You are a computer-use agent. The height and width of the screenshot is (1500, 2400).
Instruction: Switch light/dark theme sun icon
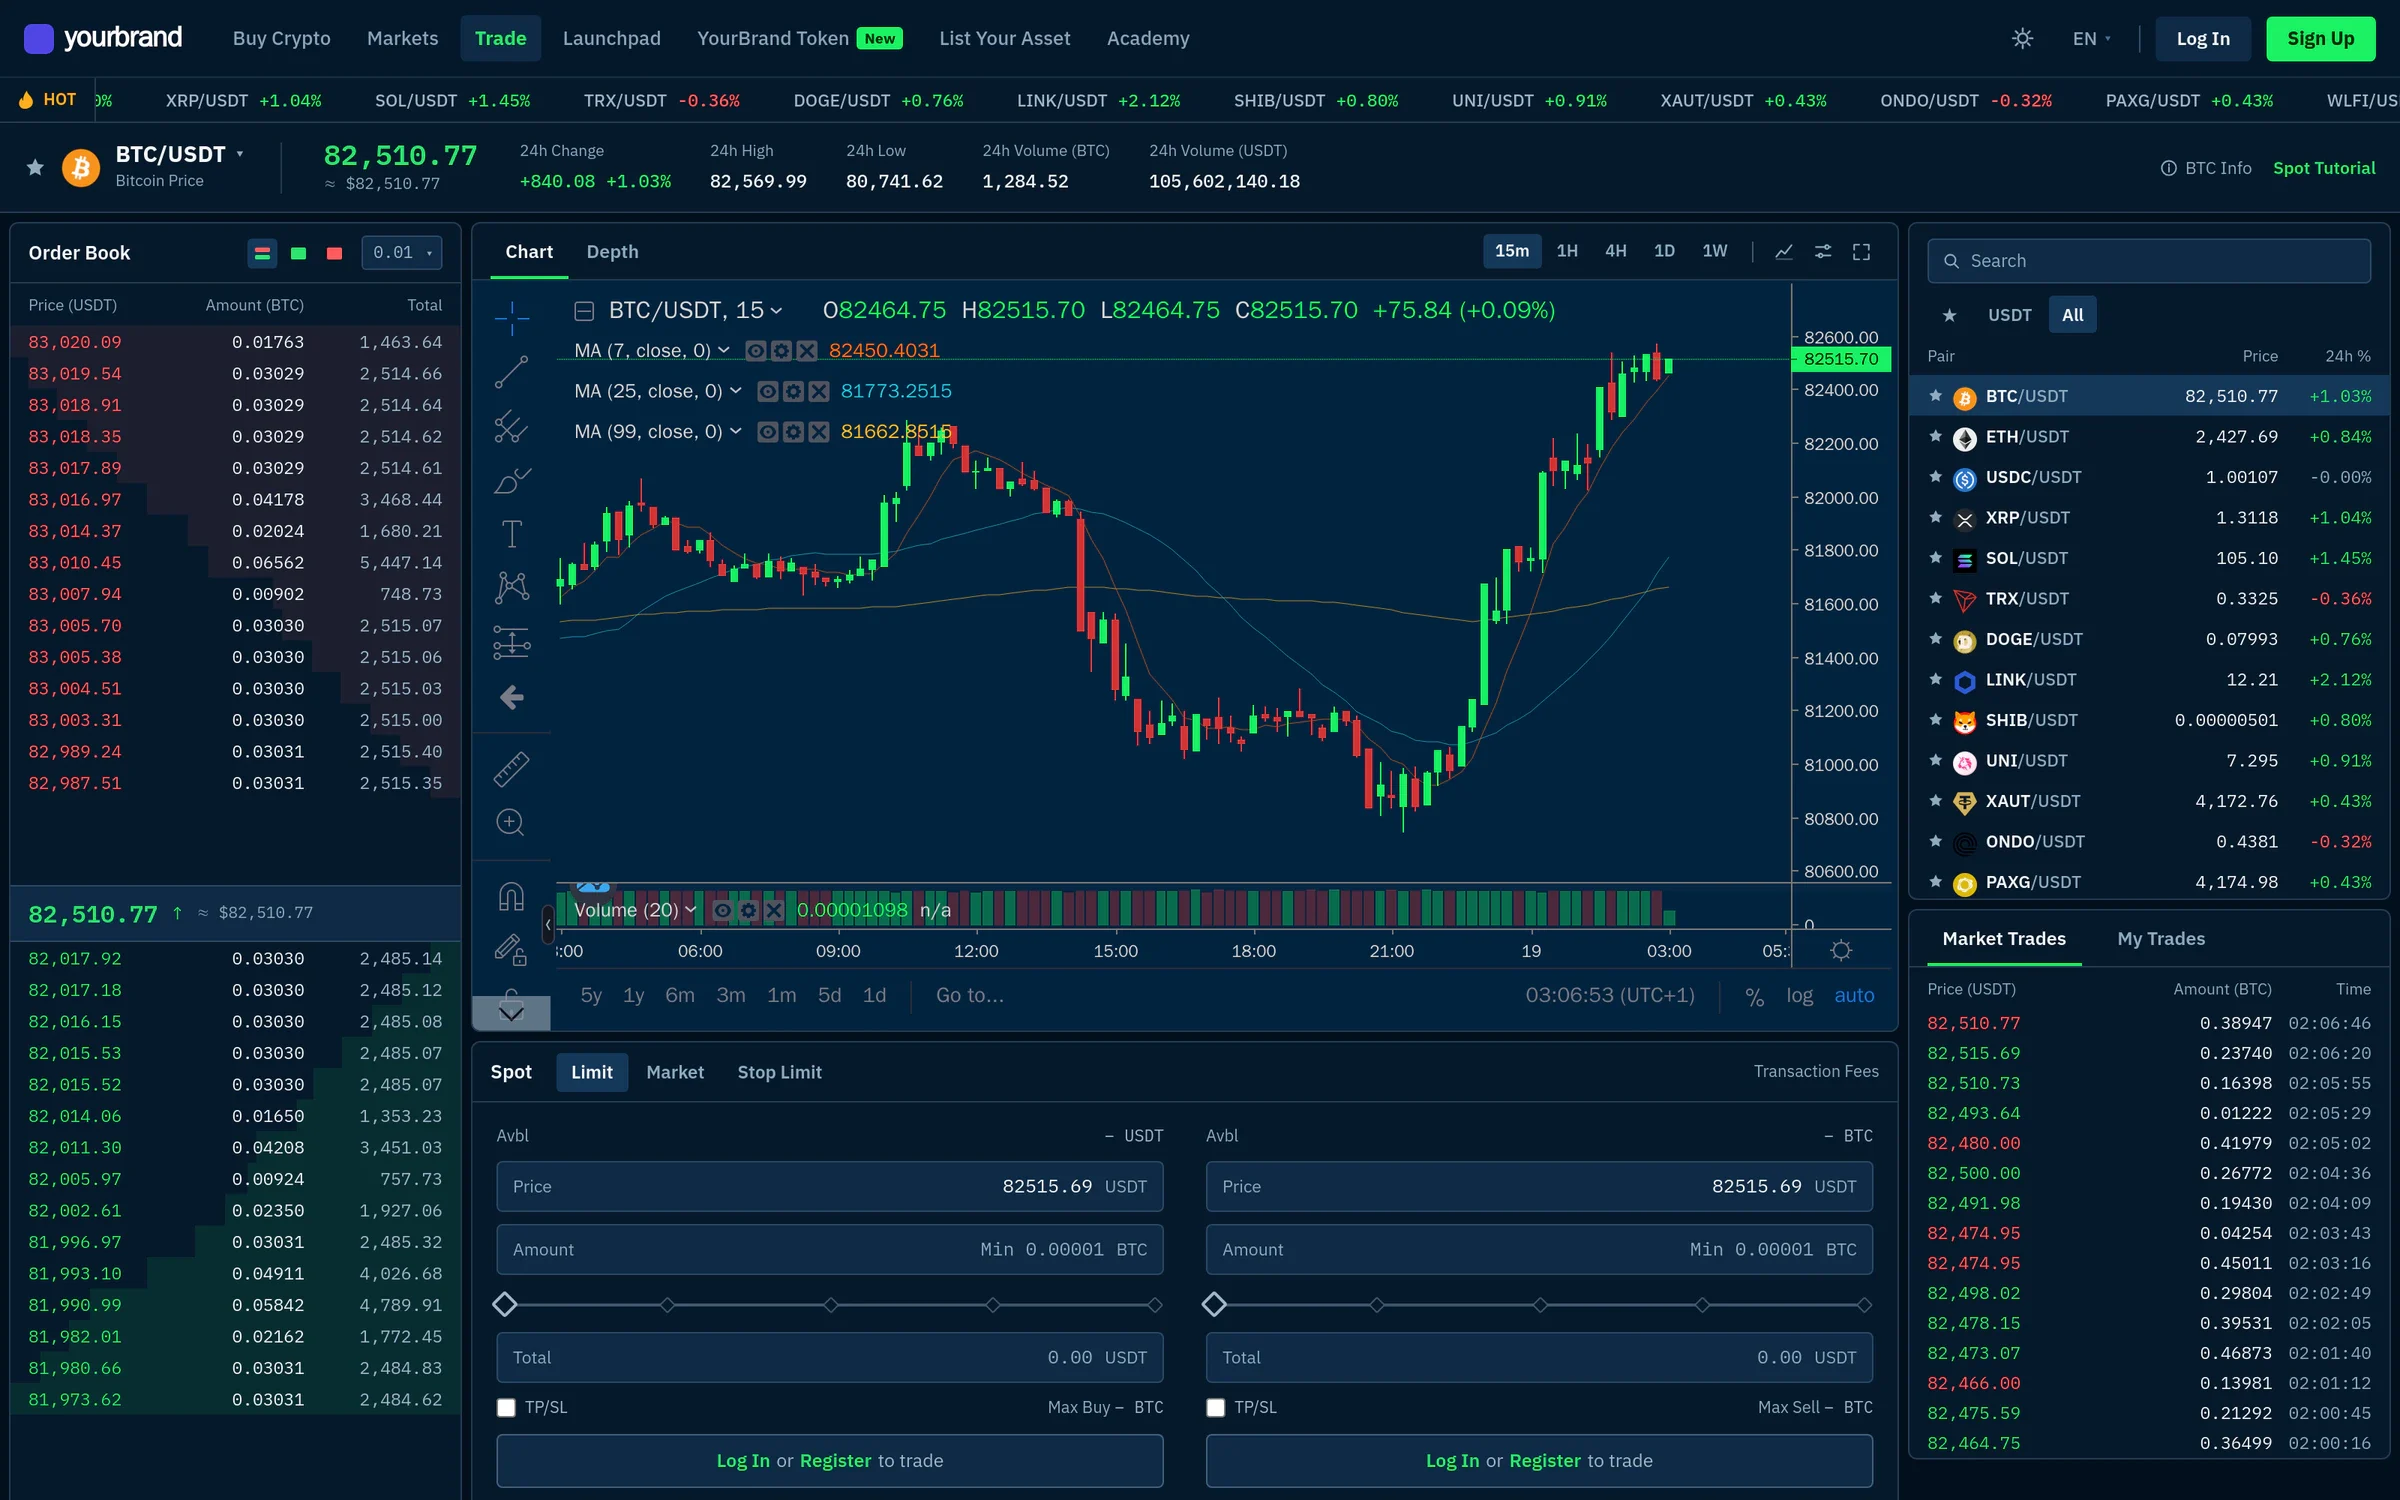coord(2022,38)
